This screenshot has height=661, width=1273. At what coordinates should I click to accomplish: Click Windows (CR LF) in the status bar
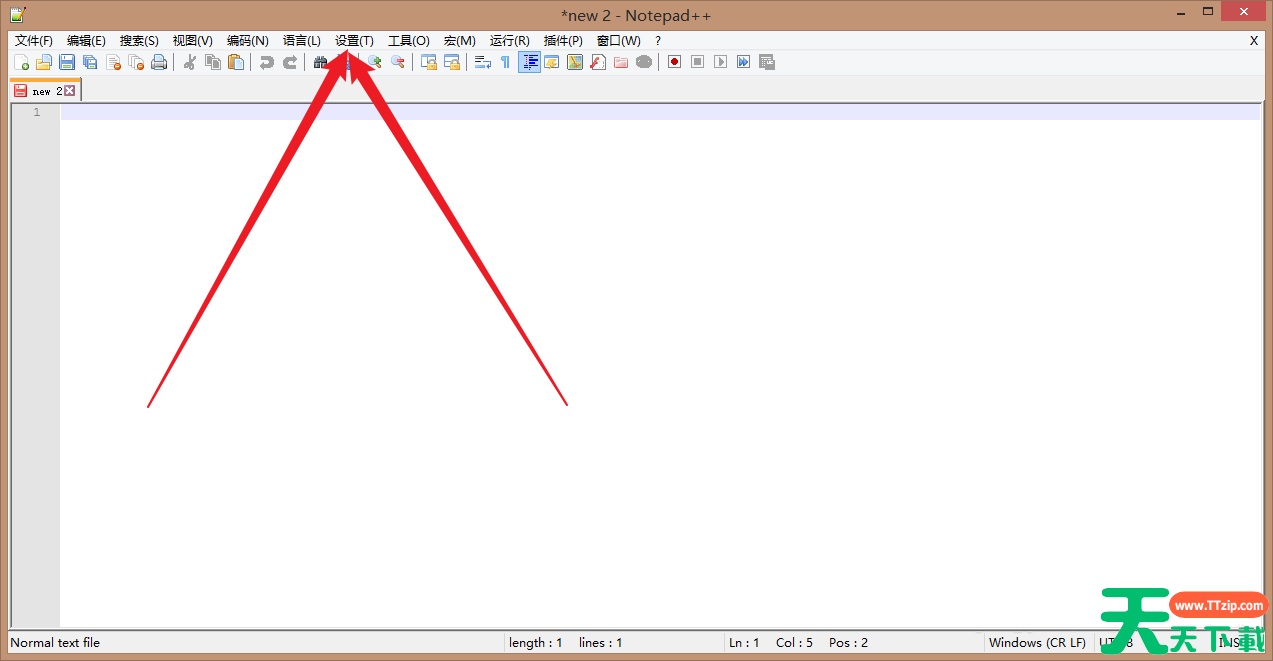click(x=1037, y=642)
